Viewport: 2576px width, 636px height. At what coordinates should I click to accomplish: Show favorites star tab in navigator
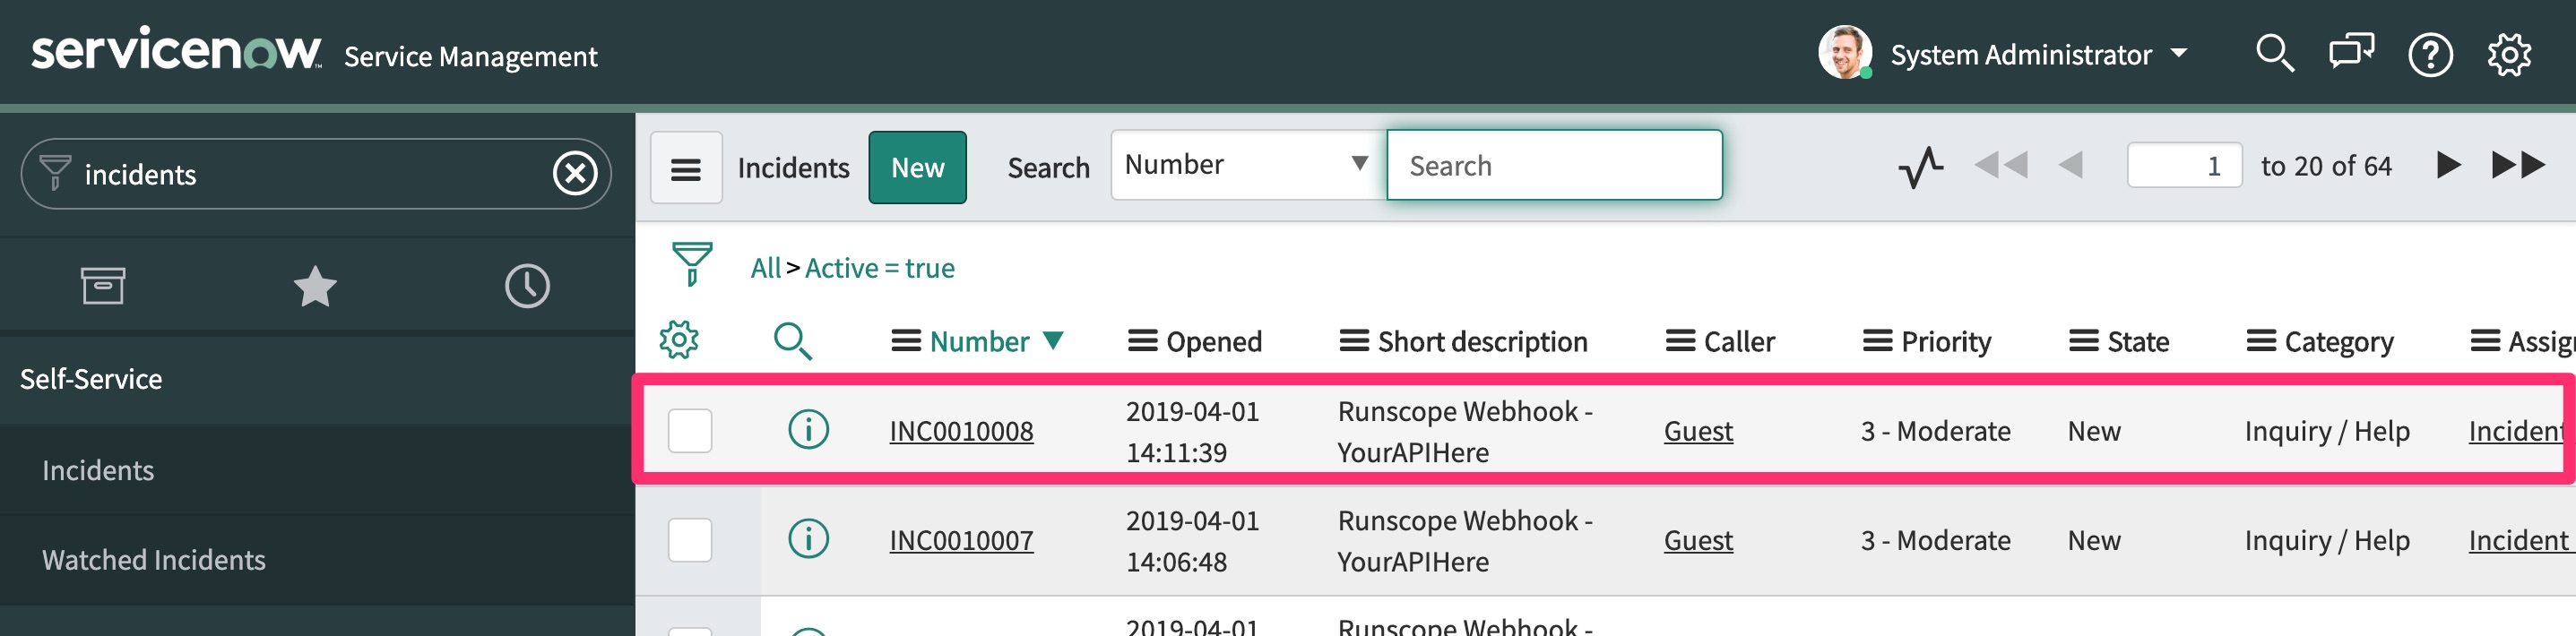pyautogui.click(x=315, y=286)
